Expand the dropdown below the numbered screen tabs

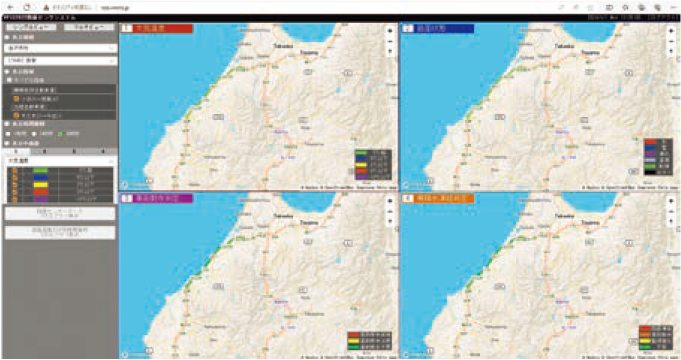click(60, 161)
